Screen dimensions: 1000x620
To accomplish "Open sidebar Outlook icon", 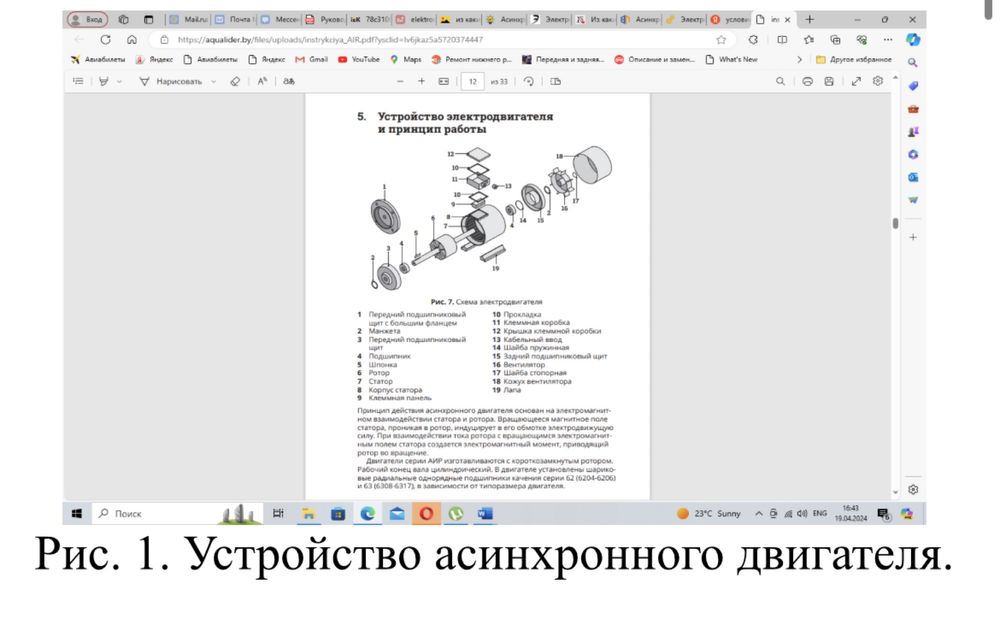I will pyautogui.click(x=913, y=177).
